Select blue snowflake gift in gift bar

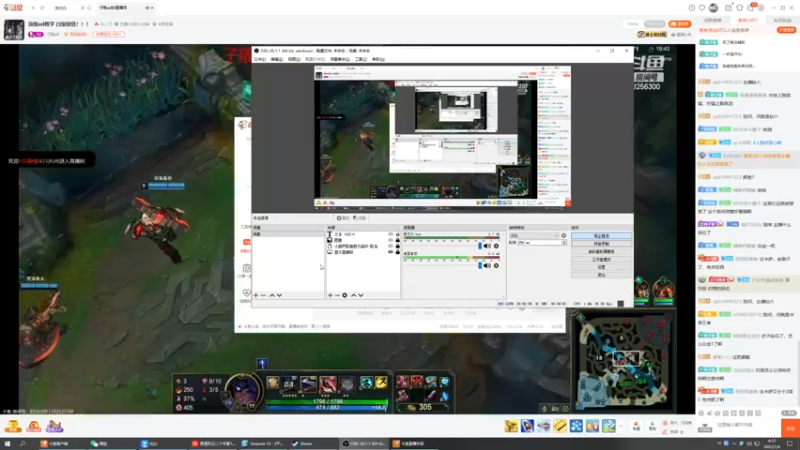(x=577, y=426)
